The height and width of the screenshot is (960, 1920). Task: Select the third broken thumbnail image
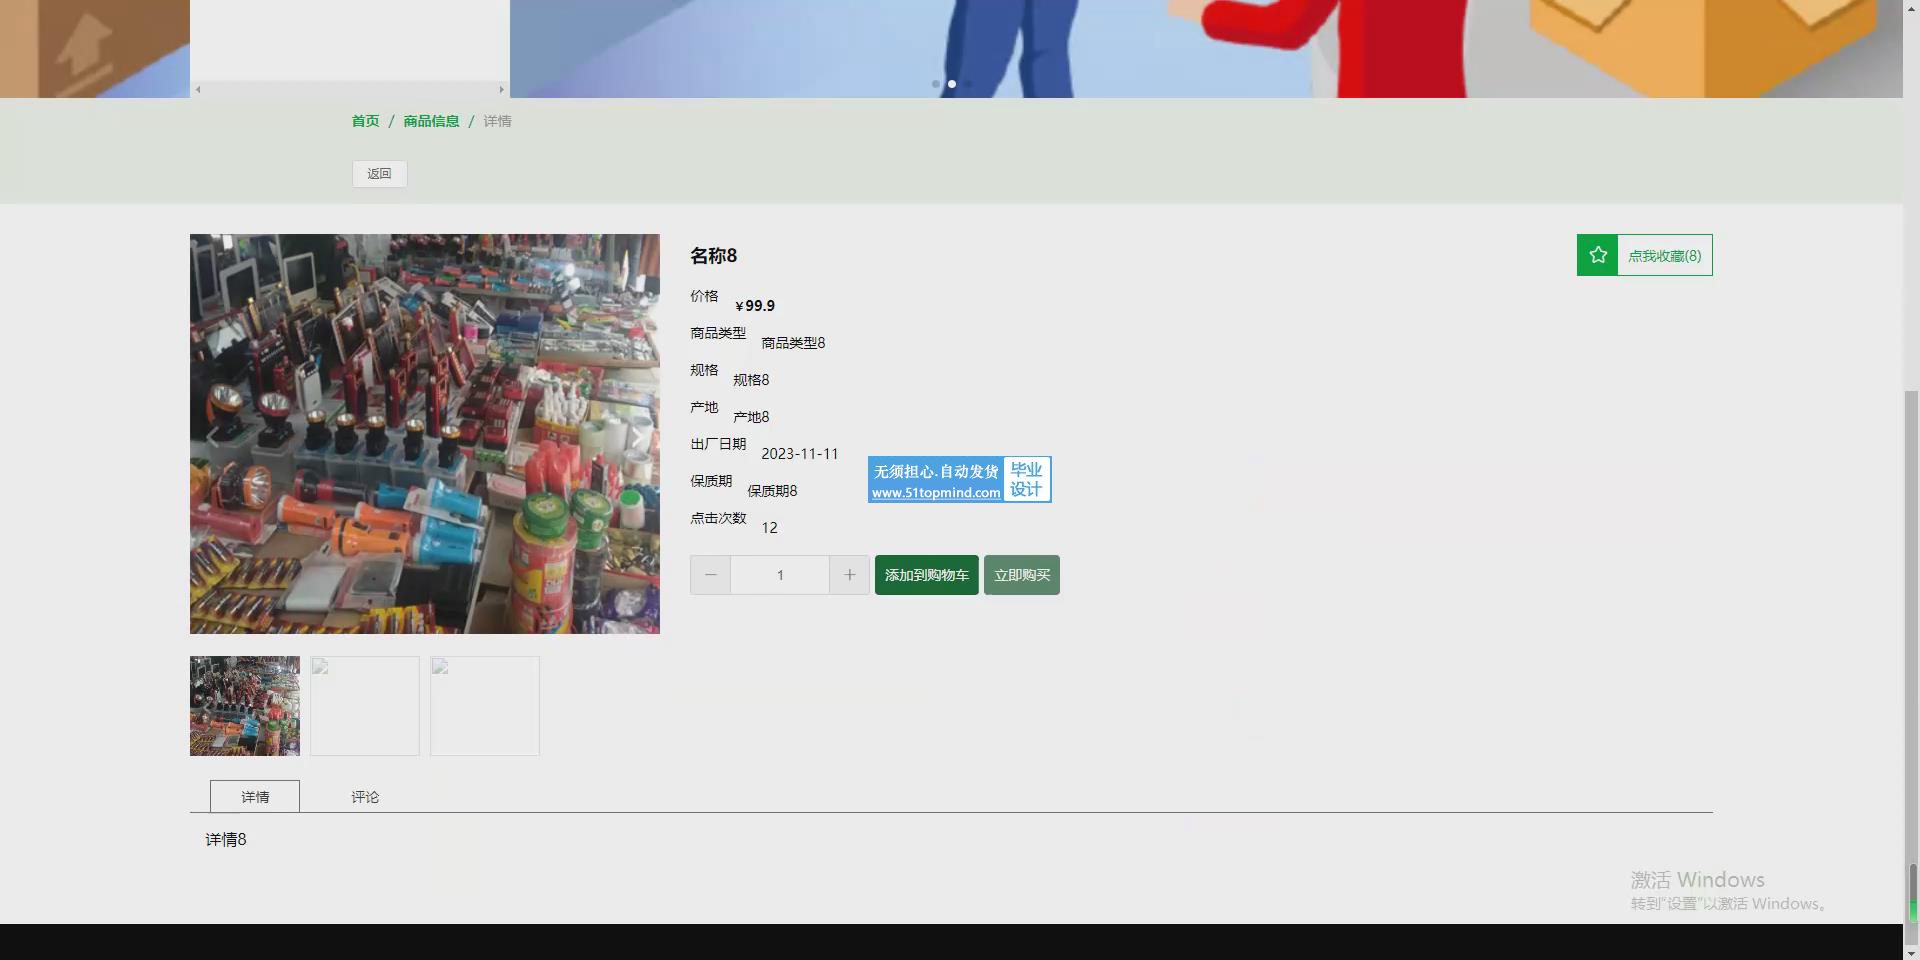tap(485, 706)
